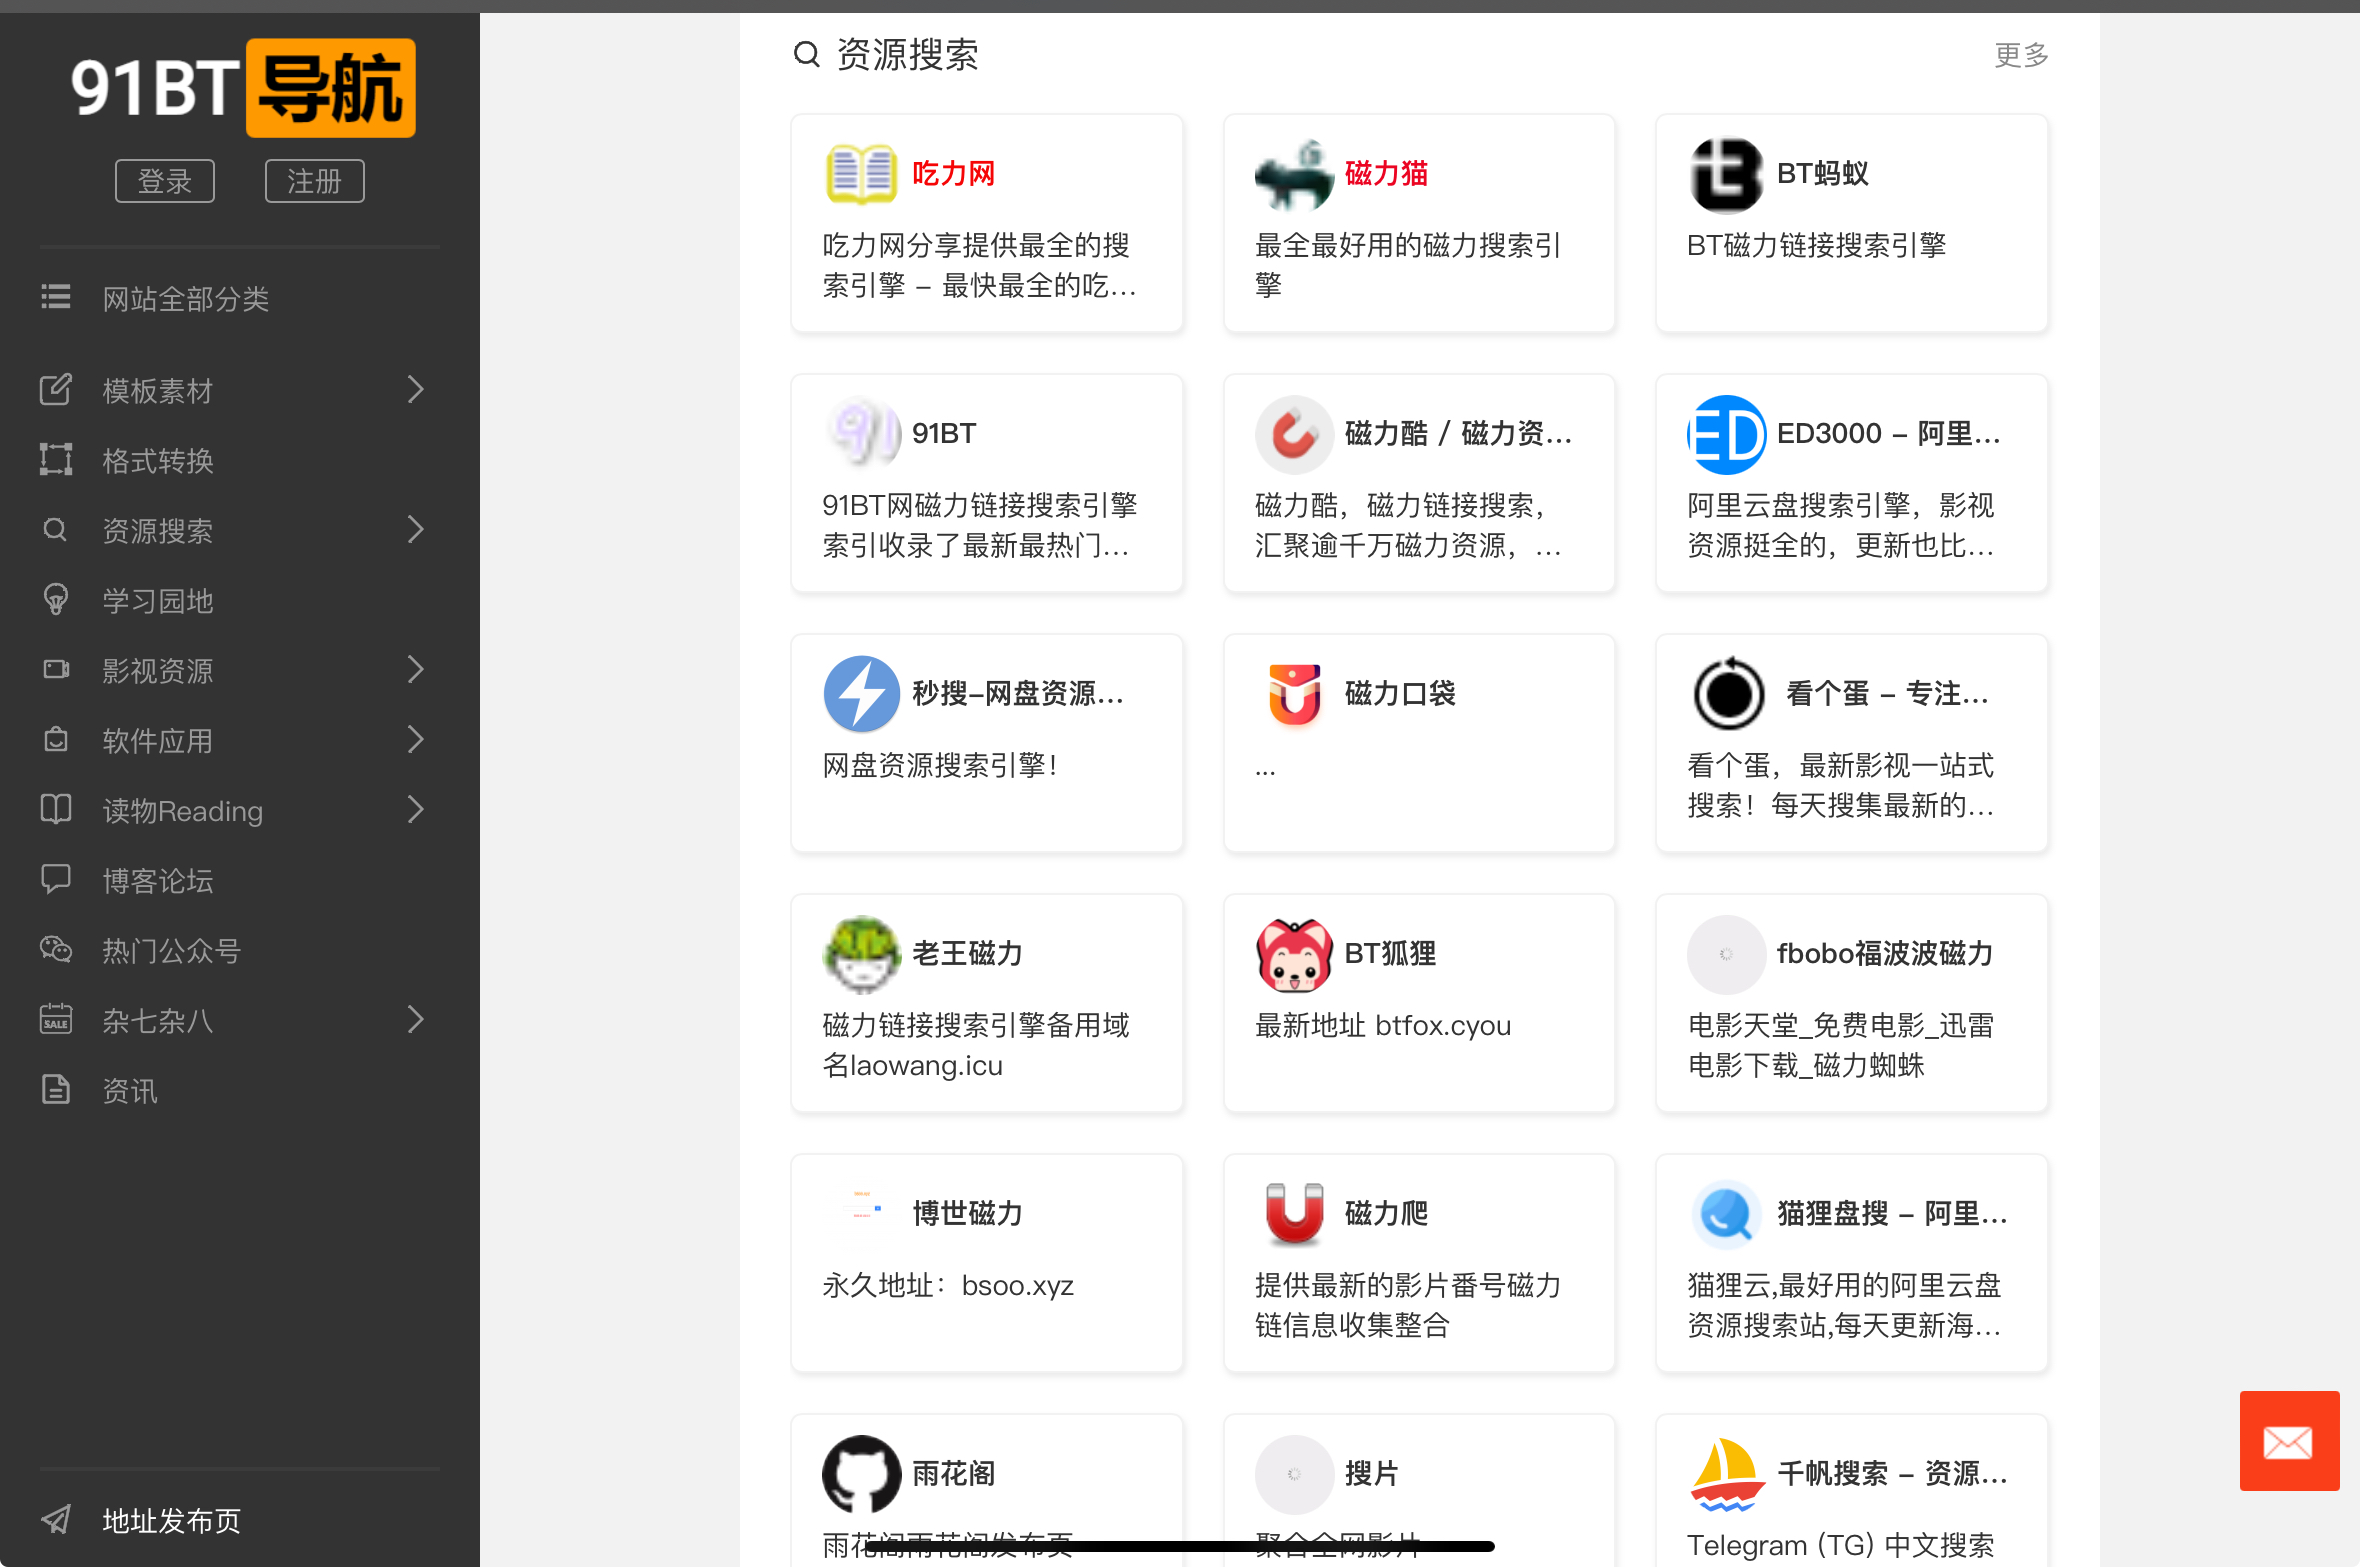Click the 软件应用 bag icon
Image resolution: width=2360 pixels, height=1567 pixels.
[x=56, y=739]
